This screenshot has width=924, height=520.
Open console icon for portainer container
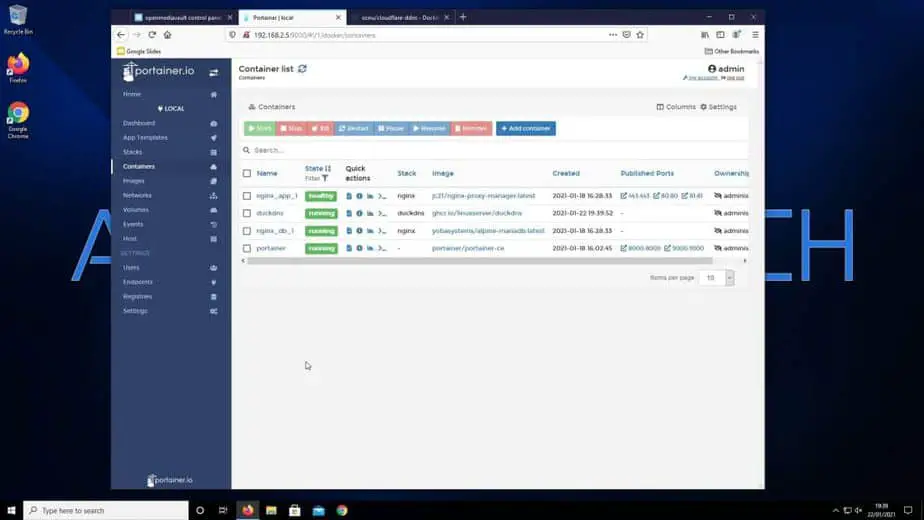click(x=382, y=248)
